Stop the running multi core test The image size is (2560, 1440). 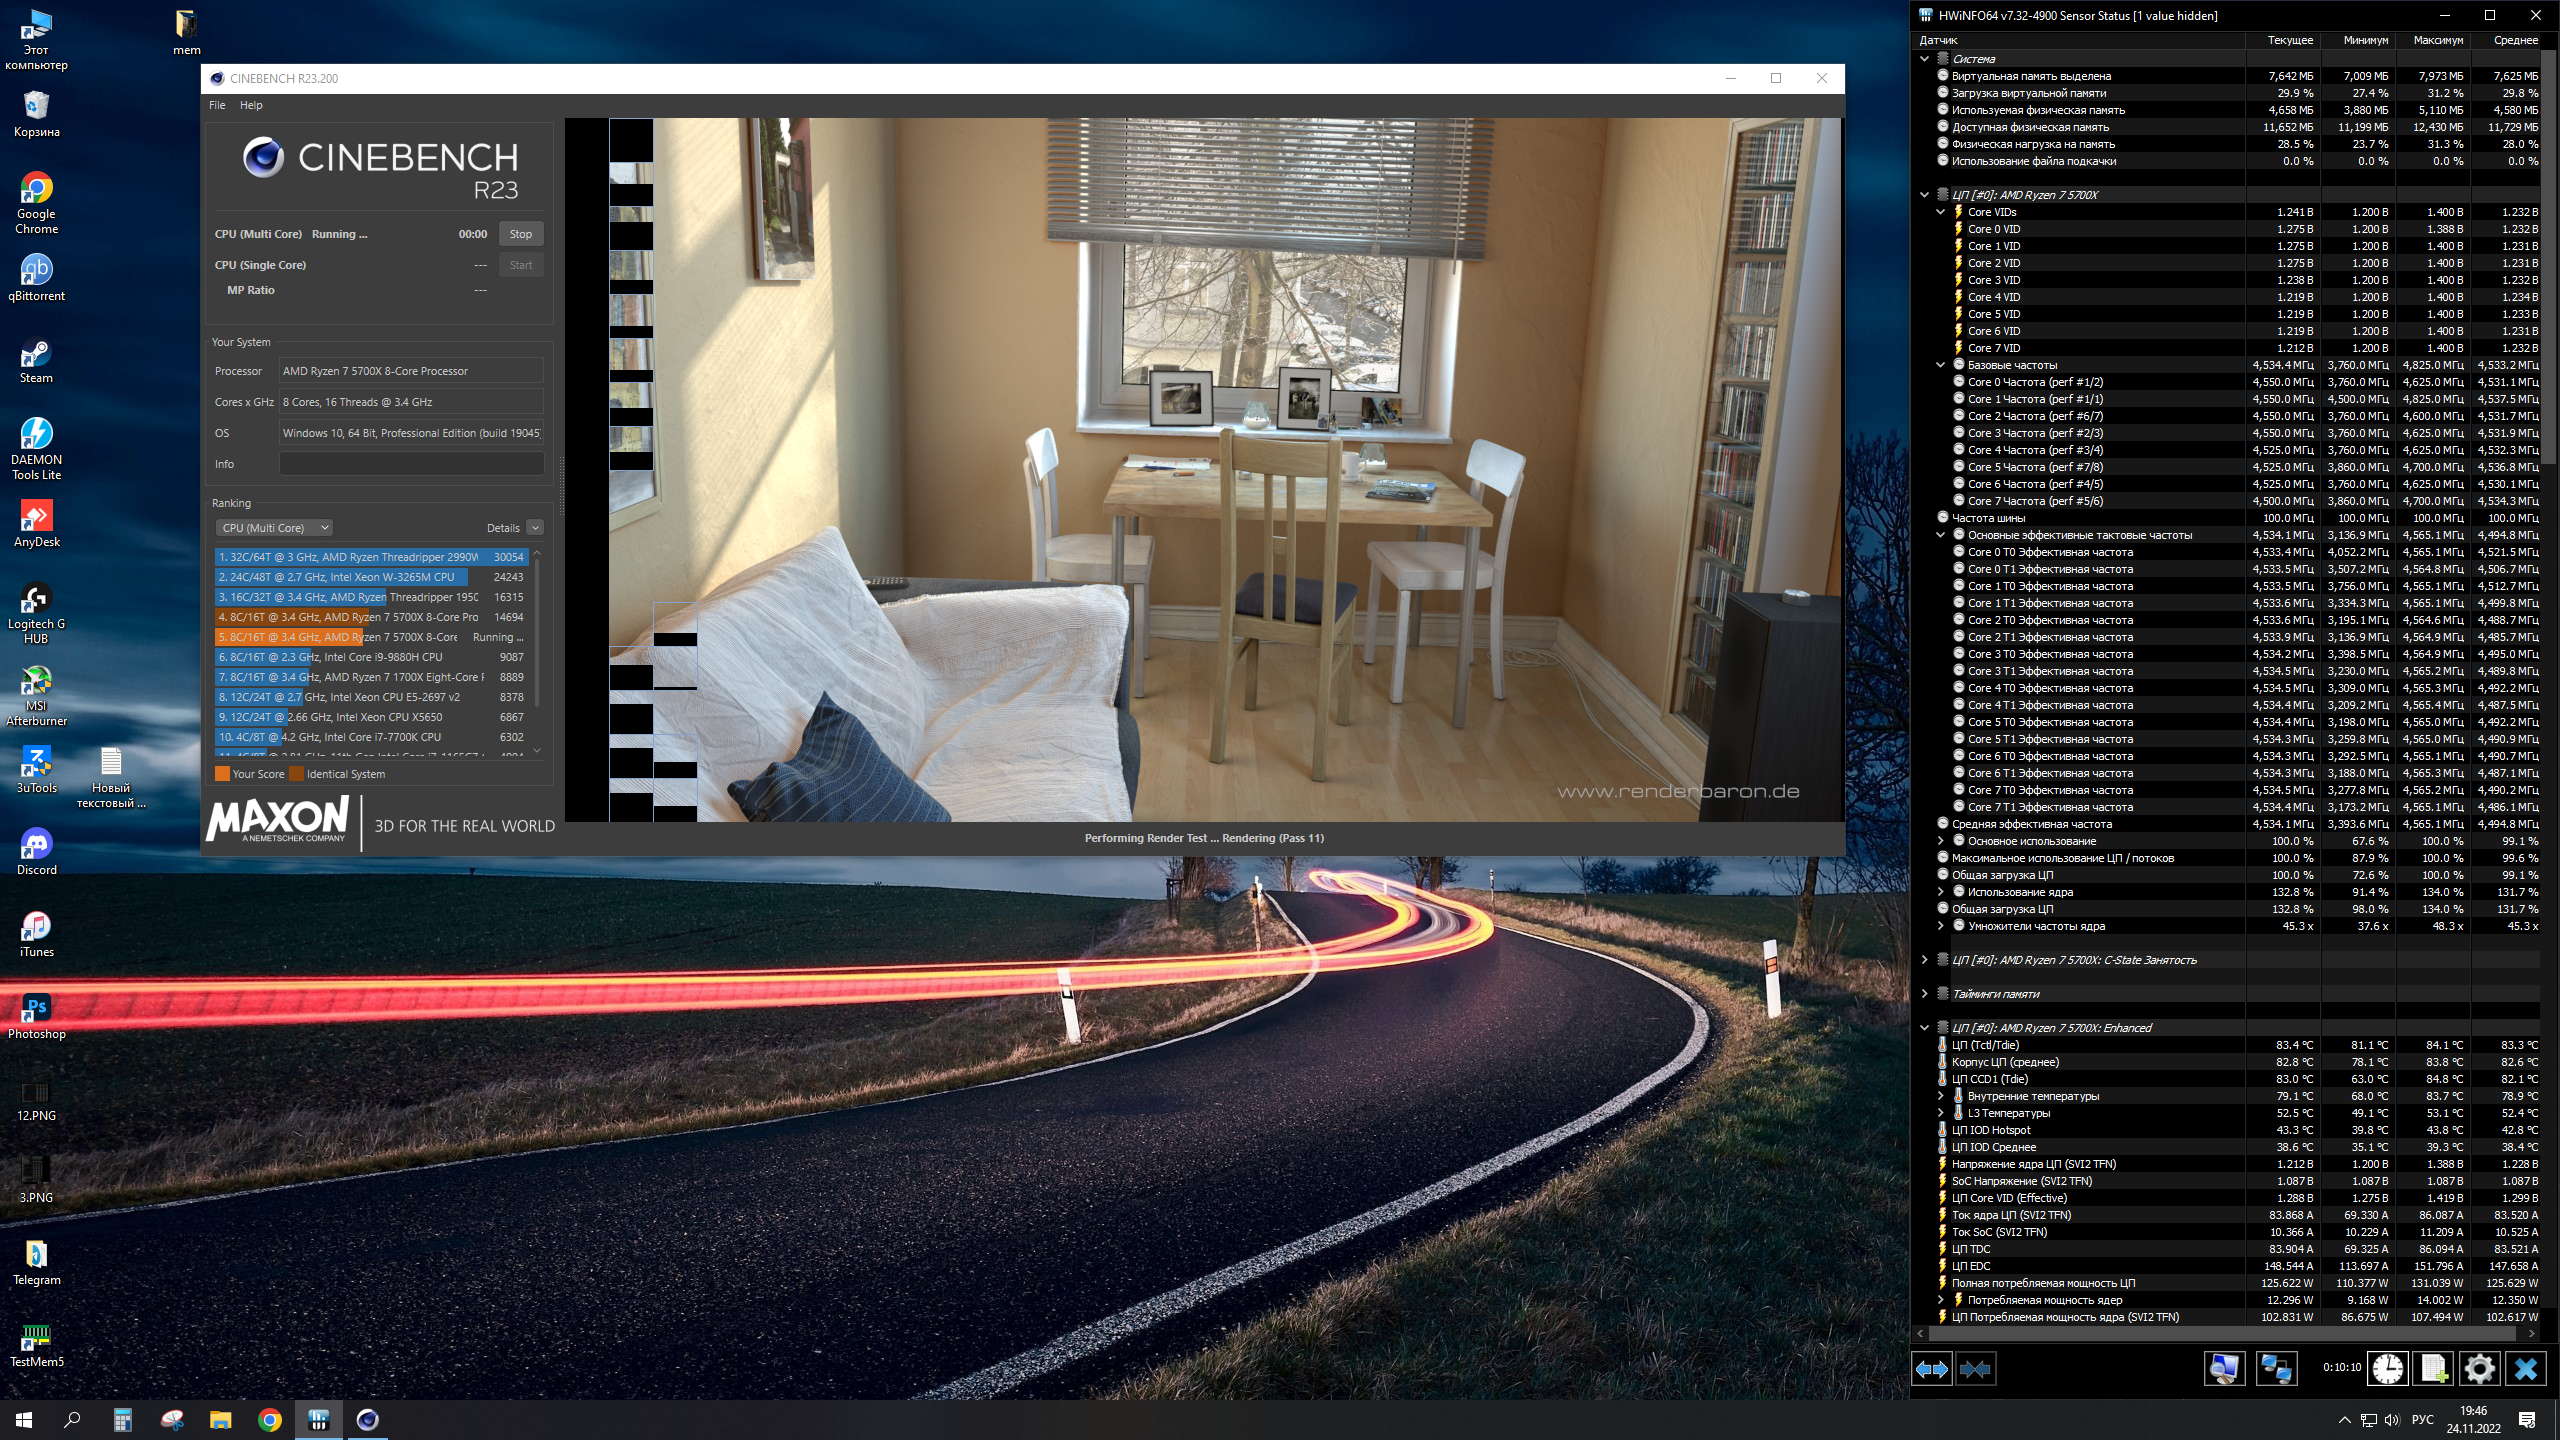click(x=520, y=234)
